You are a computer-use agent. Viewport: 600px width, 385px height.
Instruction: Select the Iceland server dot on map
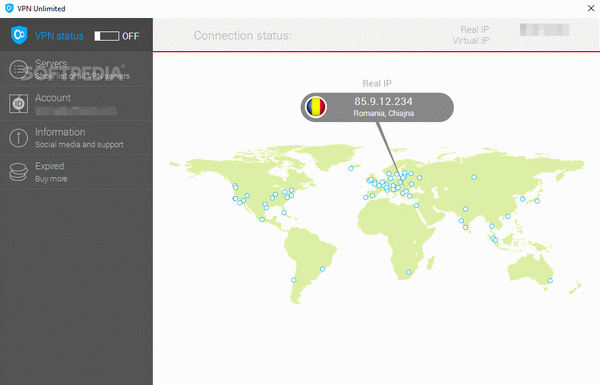point(351,168)
